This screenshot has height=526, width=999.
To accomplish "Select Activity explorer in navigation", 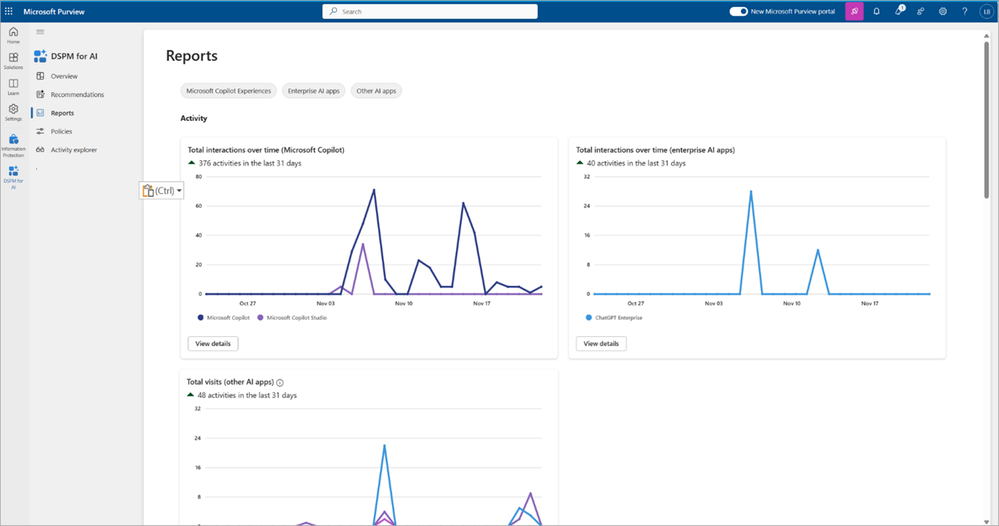I will click(x=74, y=150).
